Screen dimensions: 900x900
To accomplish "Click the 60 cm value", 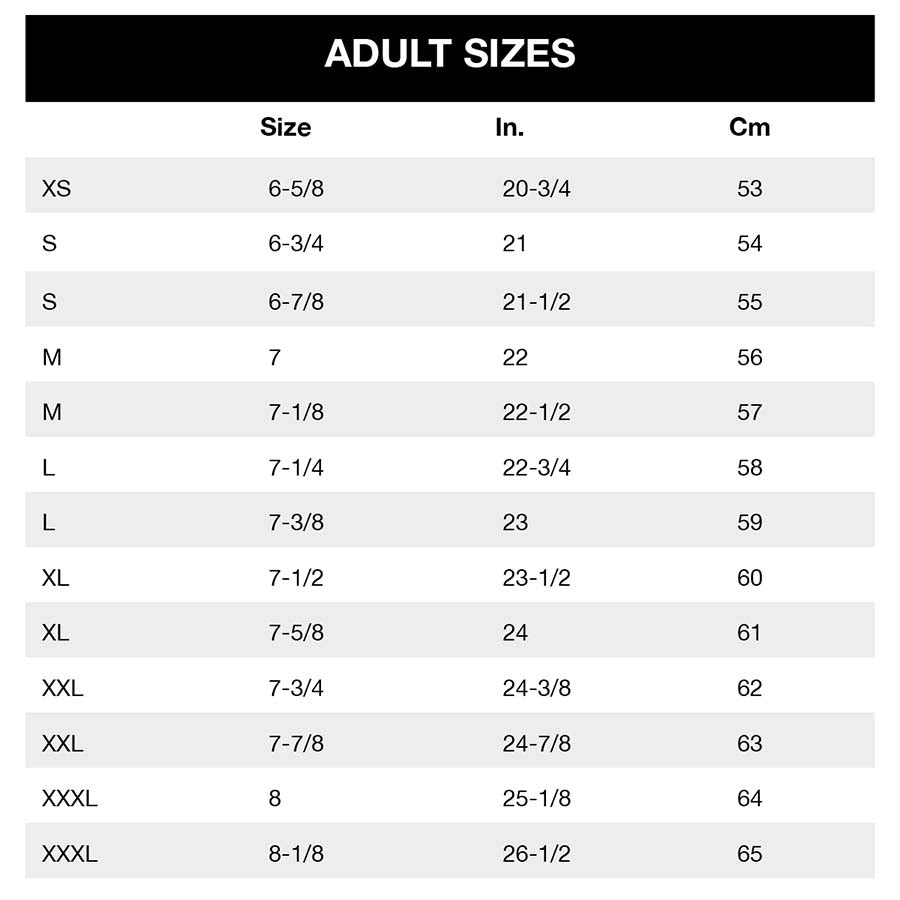I will 749,578.
